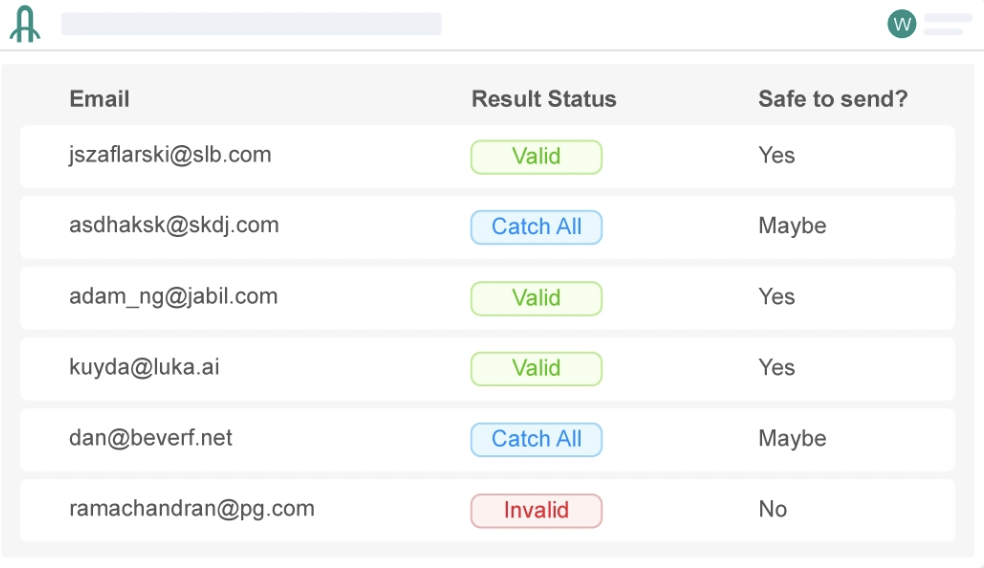Select email ramachandran@pg.com
Image resolution: width=984 pixels, height=568 pixels.
coord(192,508)
